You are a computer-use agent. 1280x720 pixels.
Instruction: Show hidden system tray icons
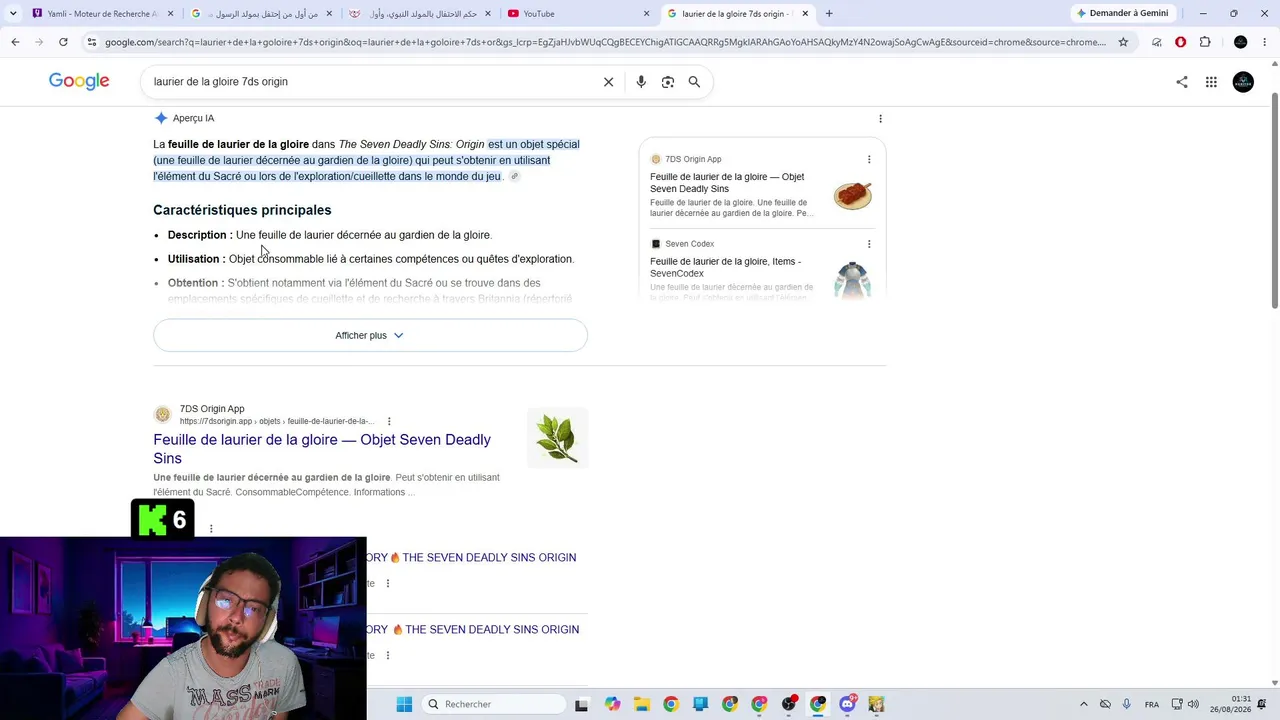click(1083, 704)
